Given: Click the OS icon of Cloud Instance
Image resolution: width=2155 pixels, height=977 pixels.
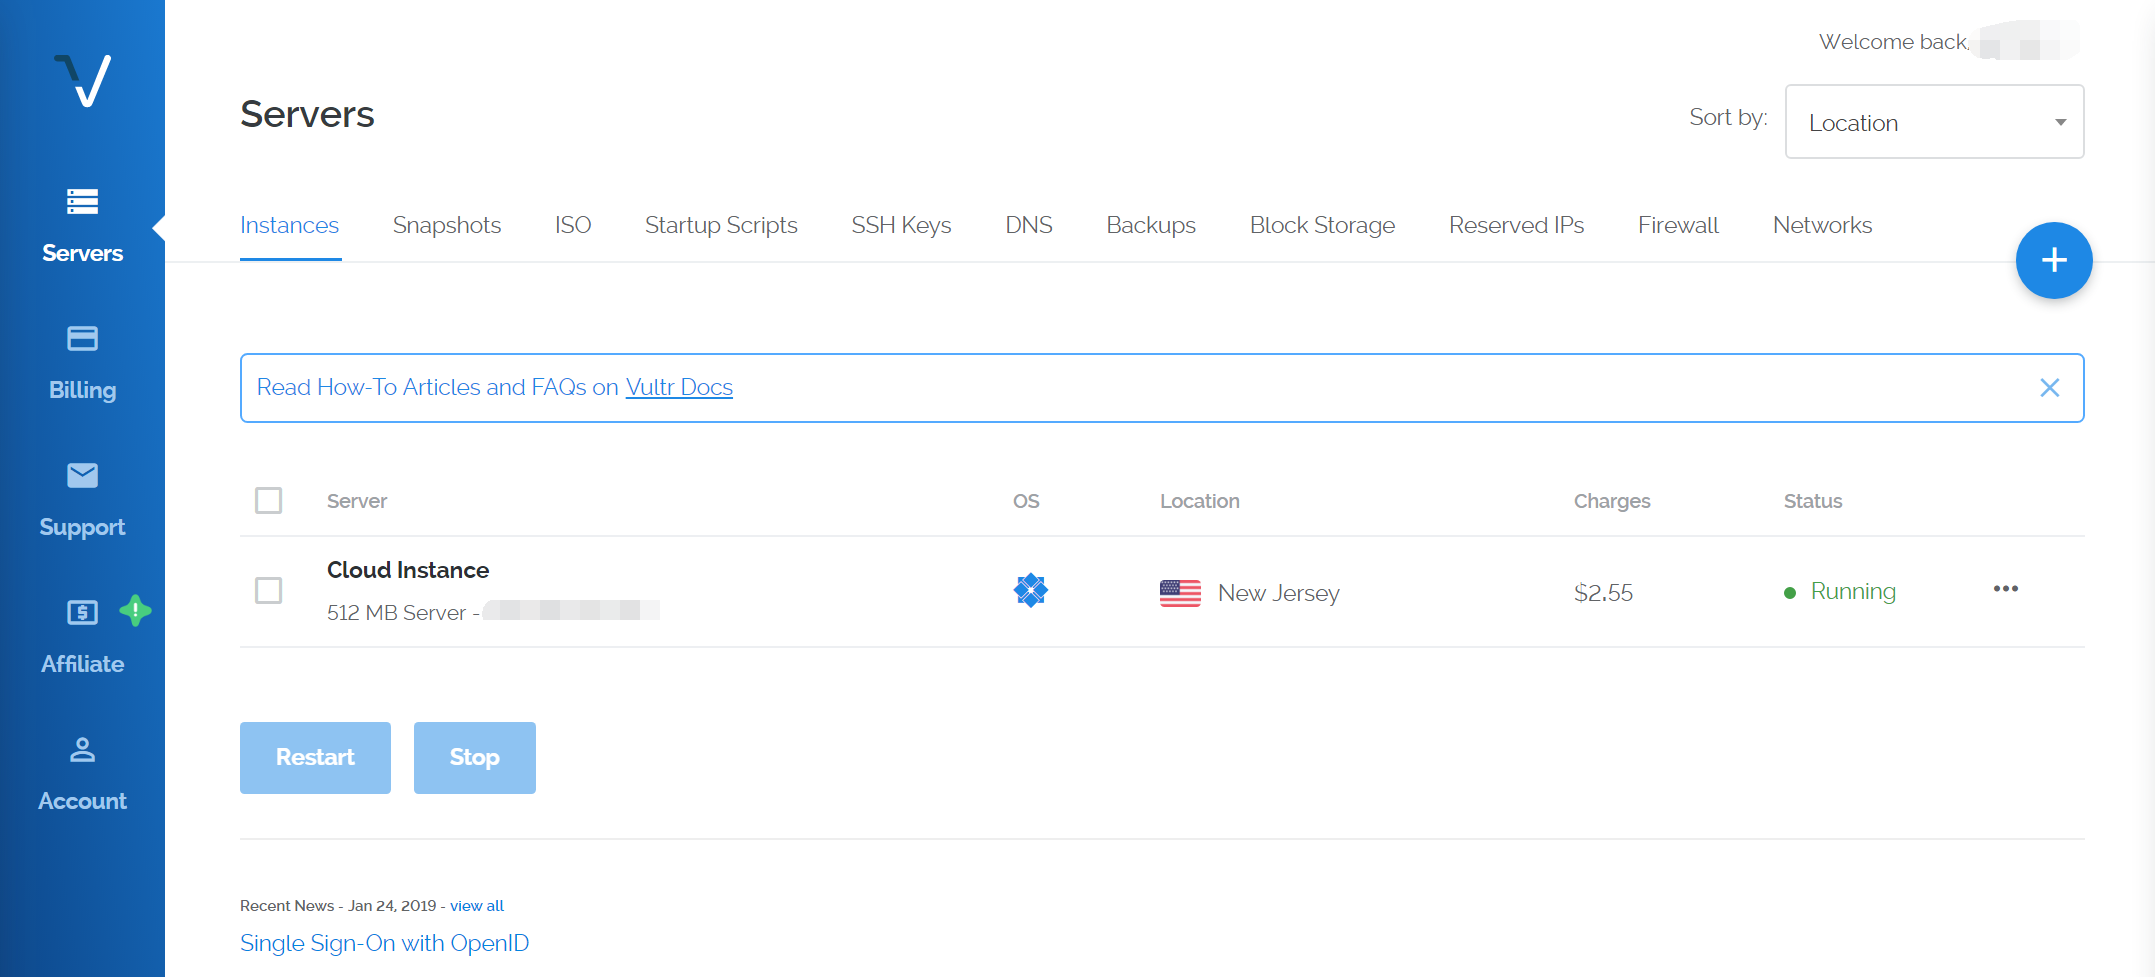Looking at the screenshot, I should (1030, 591).
